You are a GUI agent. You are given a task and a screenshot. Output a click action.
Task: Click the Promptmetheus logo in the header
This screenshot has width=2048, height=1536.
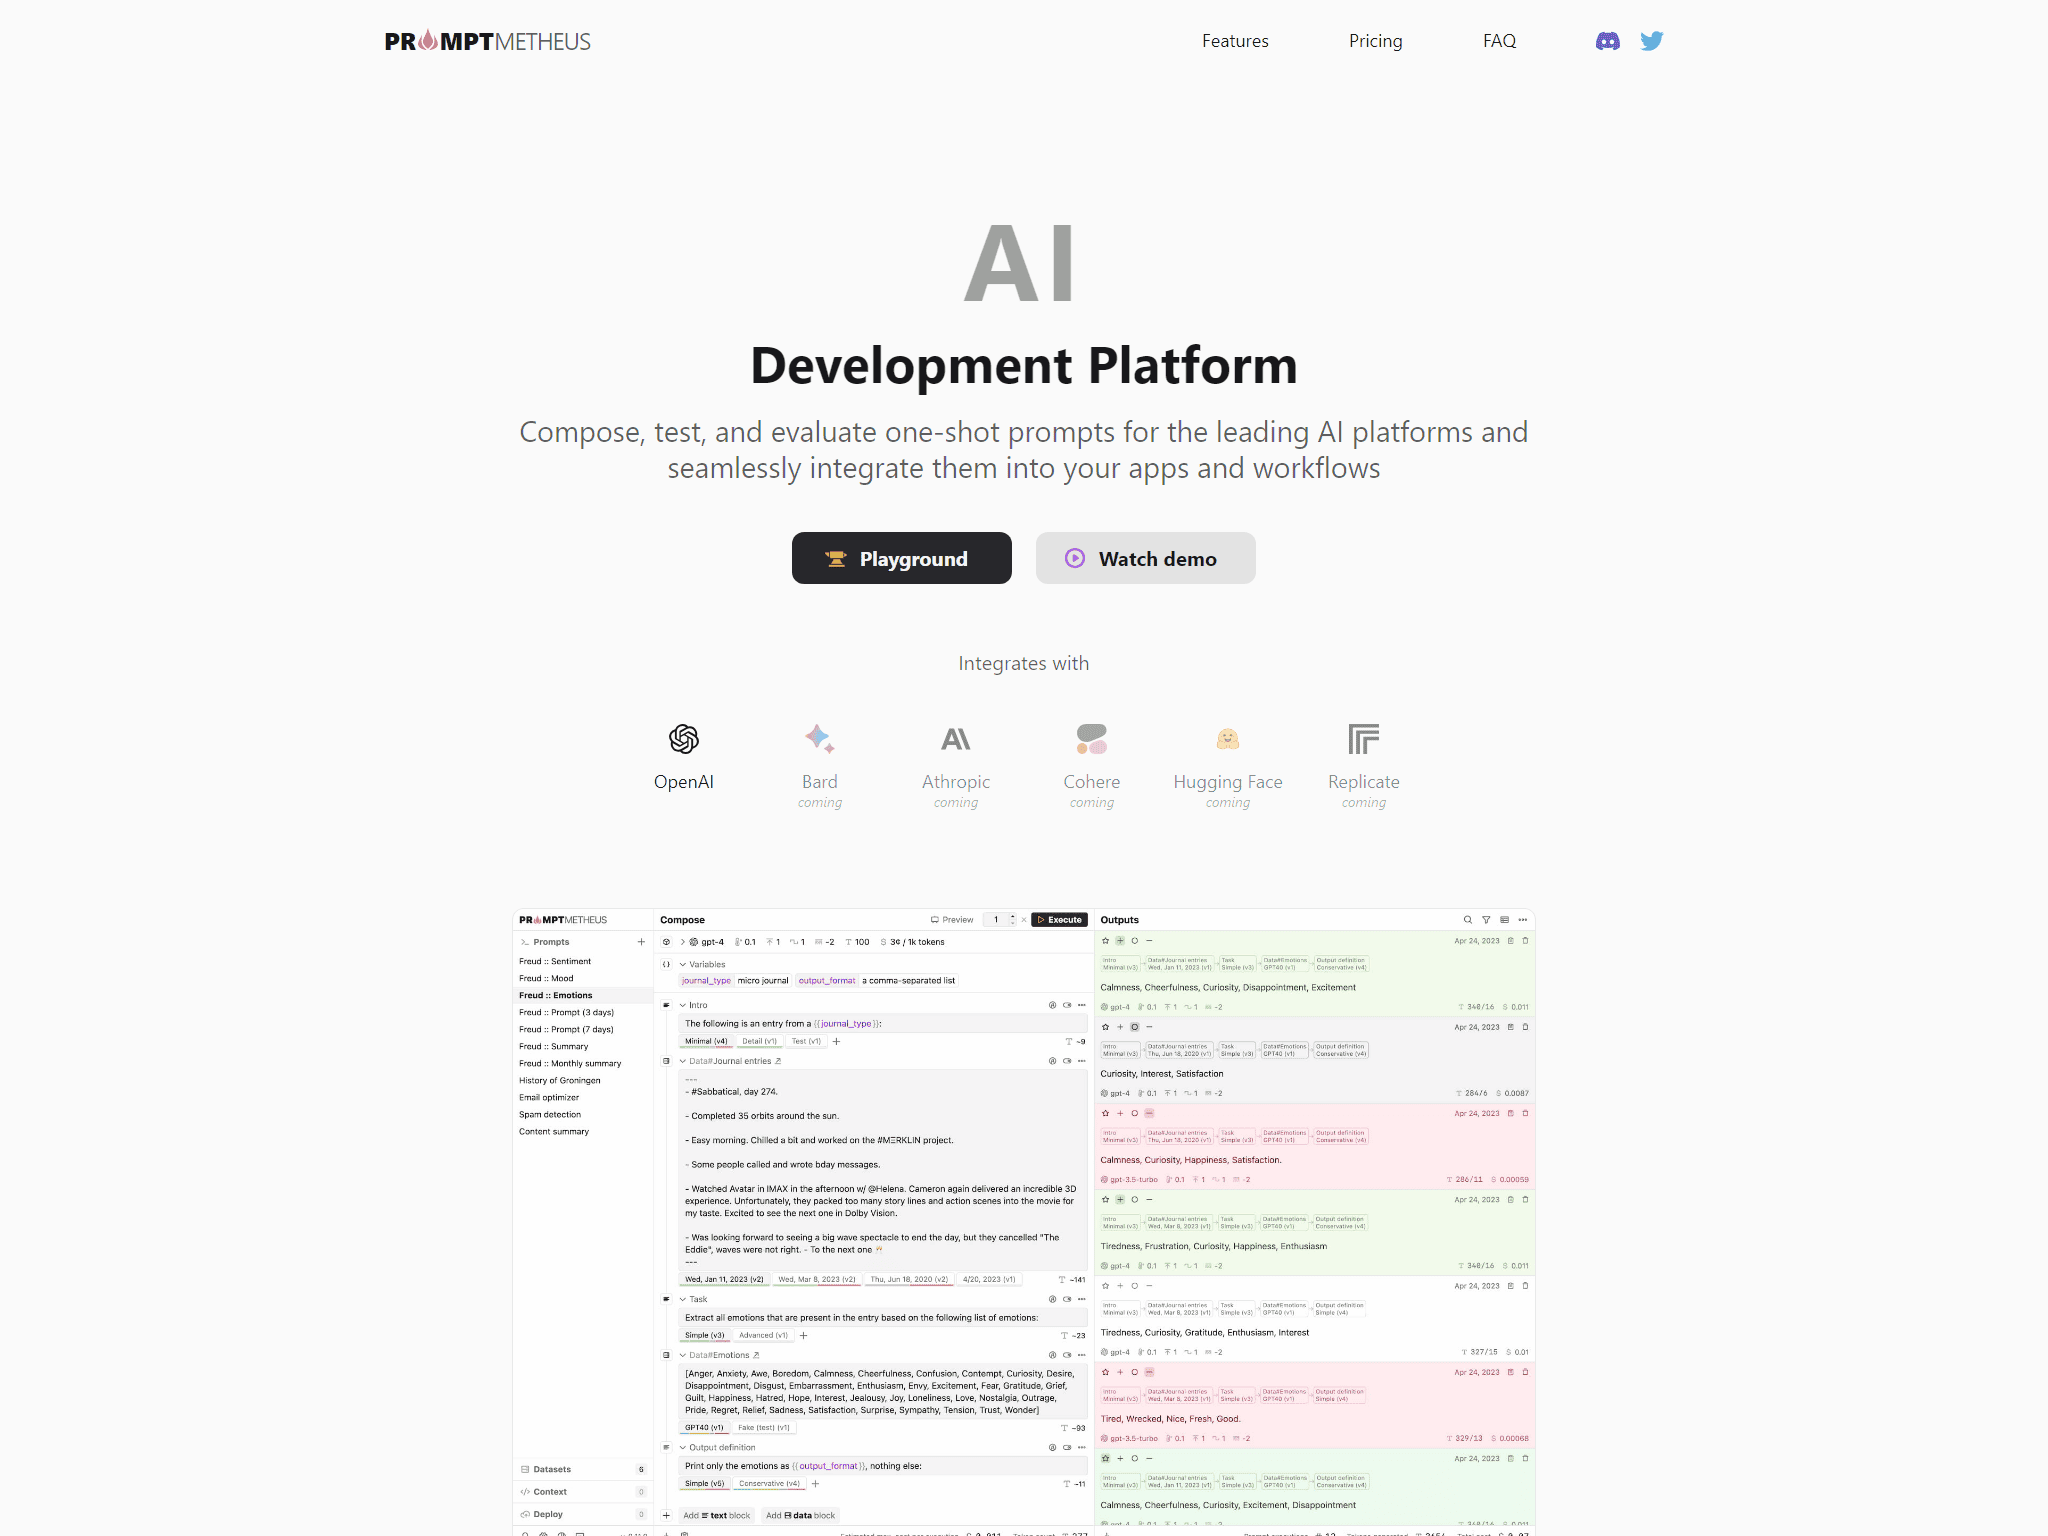(x=487, y=41)
